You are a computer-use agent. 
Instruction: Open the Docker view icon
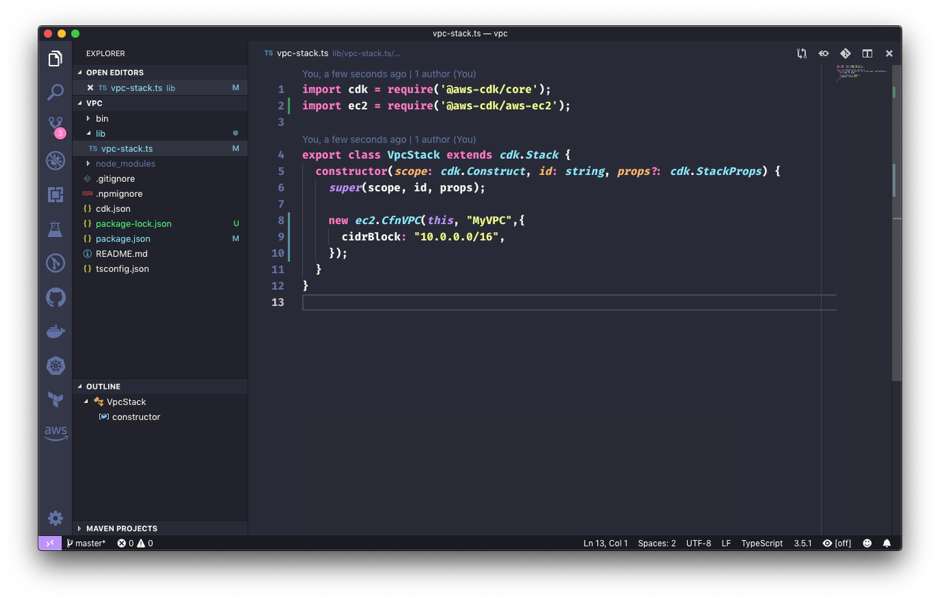[x=55, y=331]
